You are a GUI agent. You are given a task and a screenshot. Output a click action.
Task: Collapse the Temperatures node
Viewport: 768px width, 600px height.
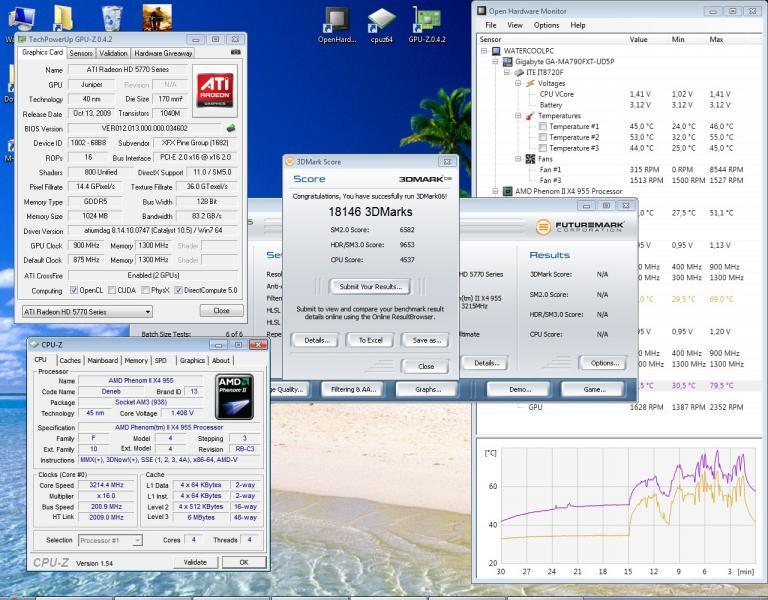[518, 116]
